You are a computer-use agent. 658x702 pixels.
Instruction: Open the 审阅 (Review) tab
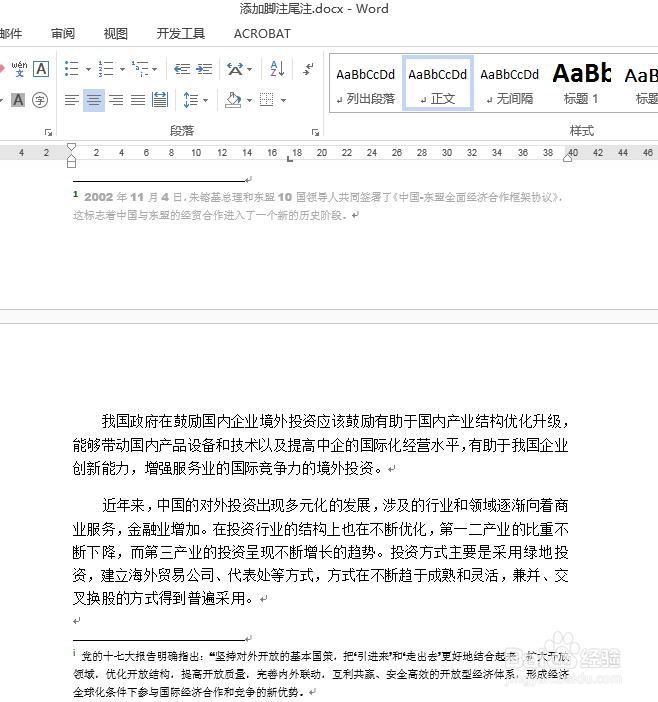(63, 34)
